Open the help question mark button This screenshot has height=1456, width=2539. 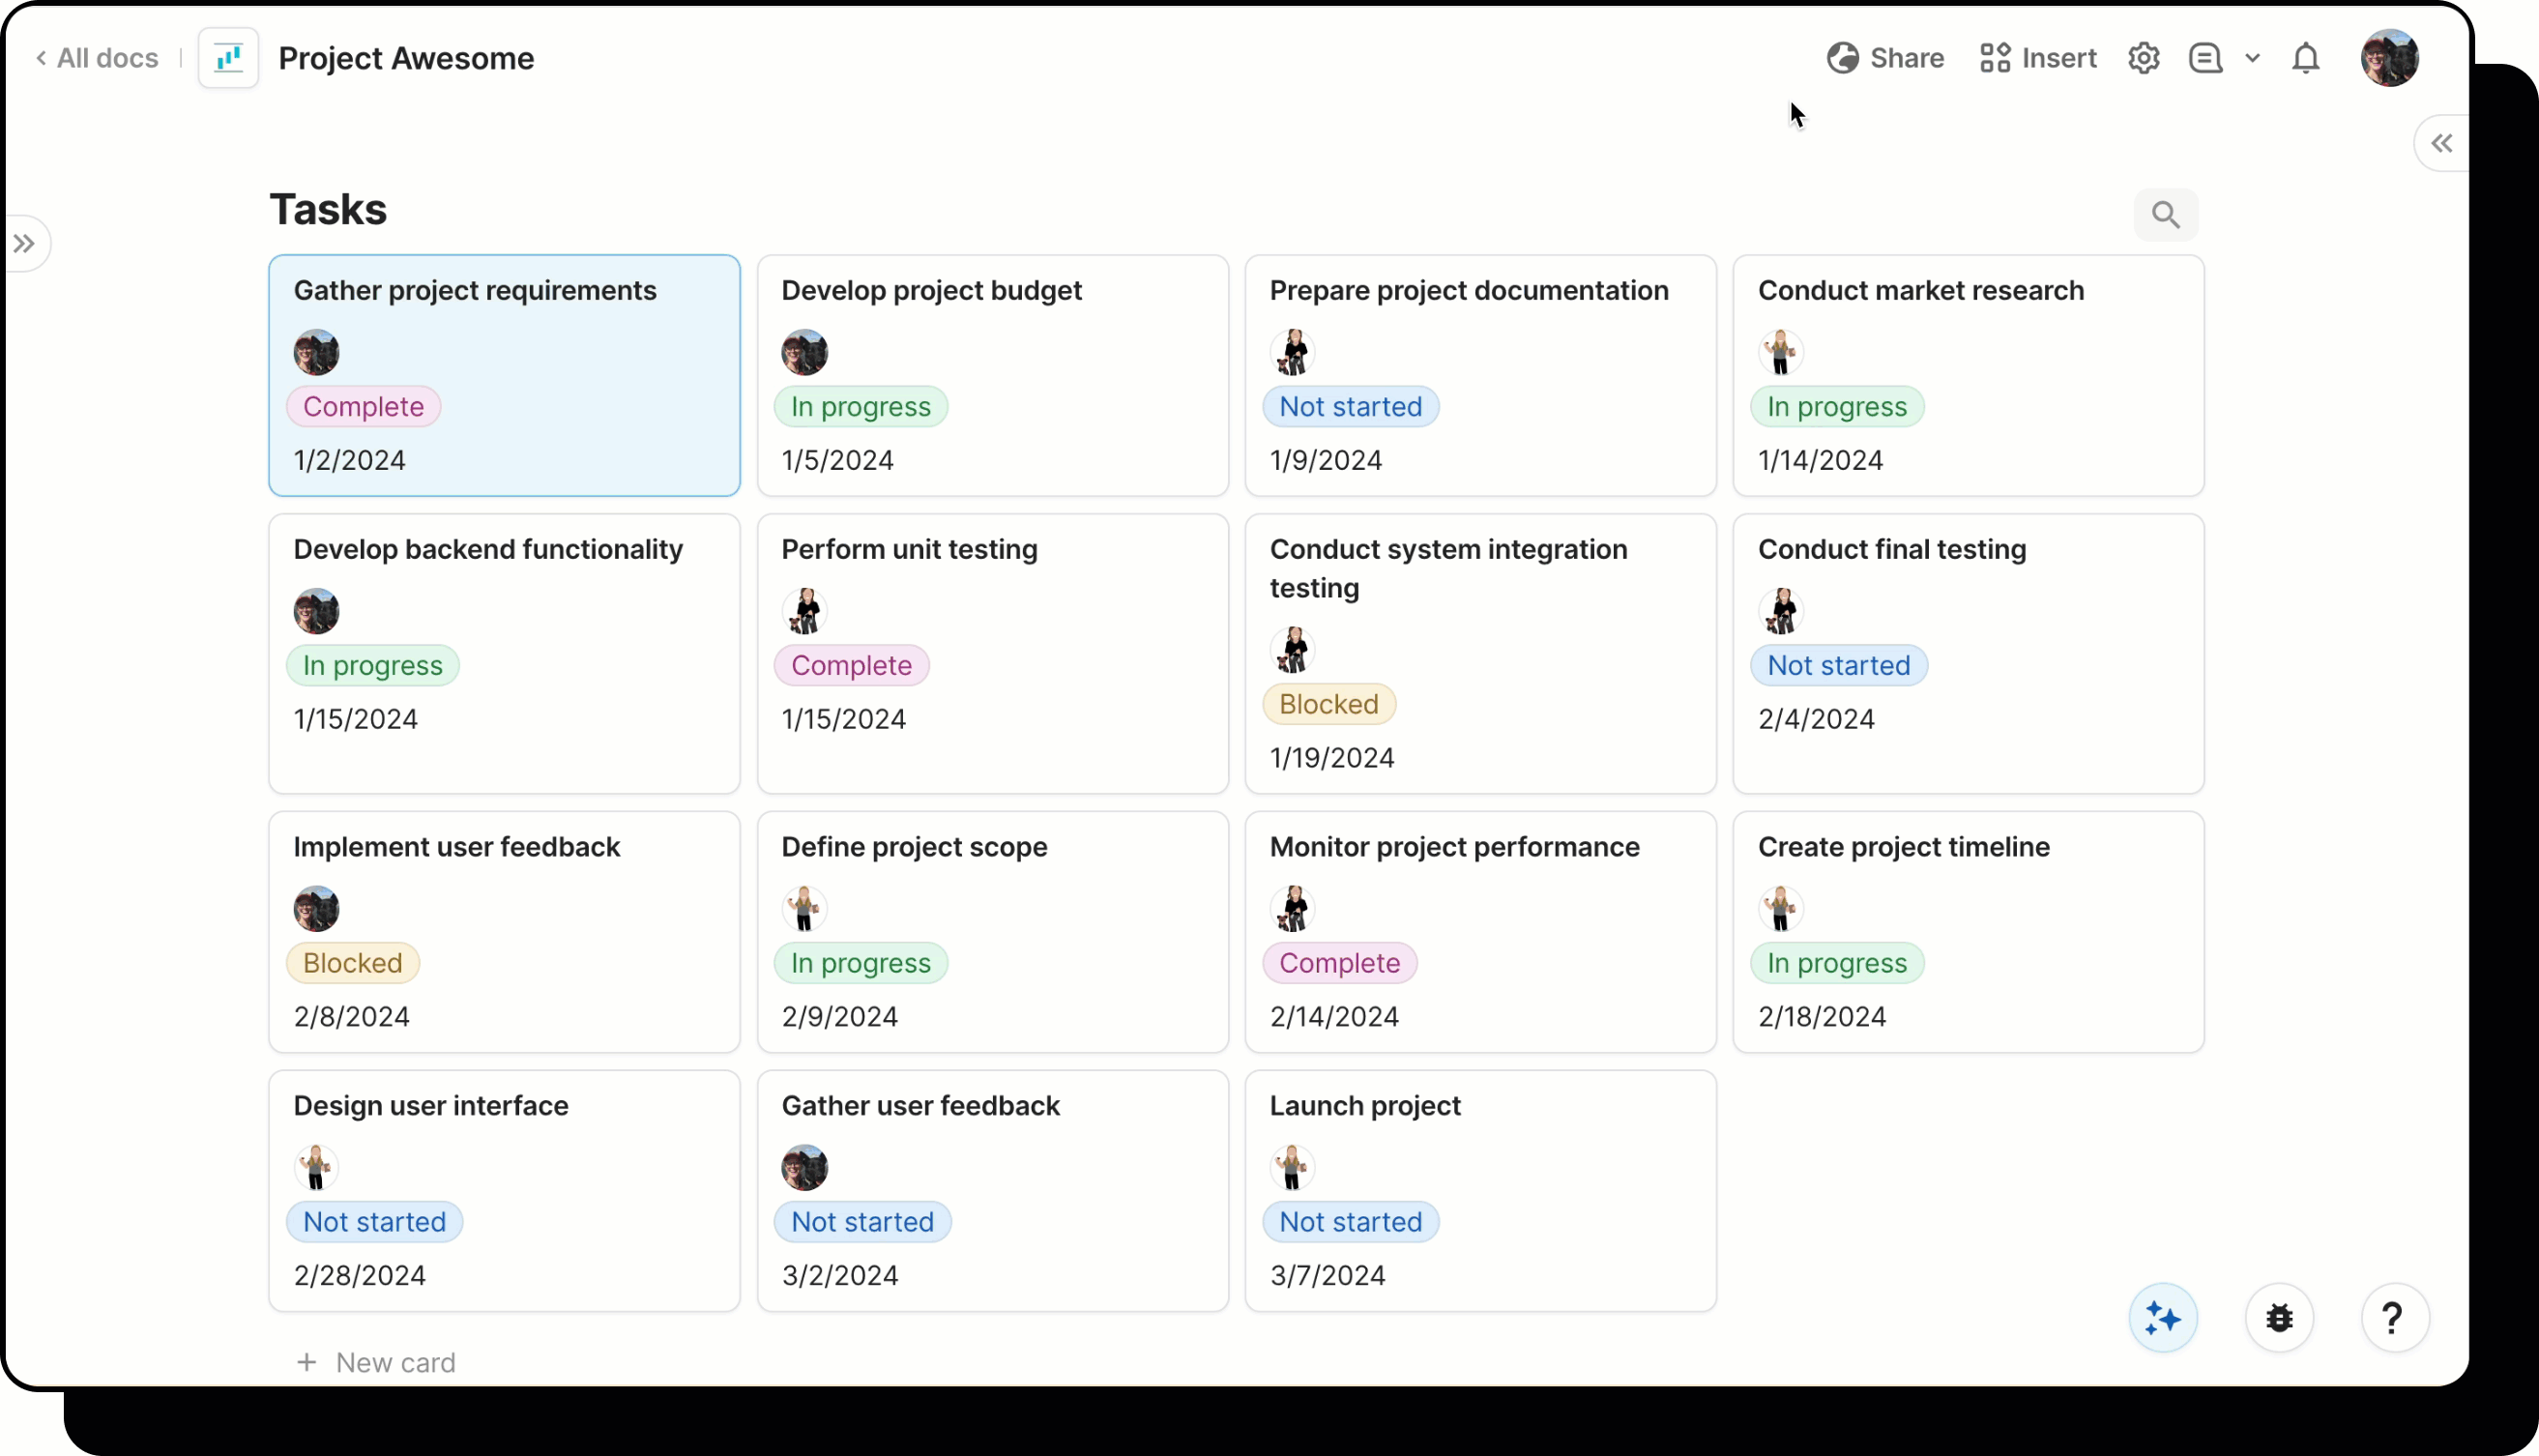coord(2393,1318)
